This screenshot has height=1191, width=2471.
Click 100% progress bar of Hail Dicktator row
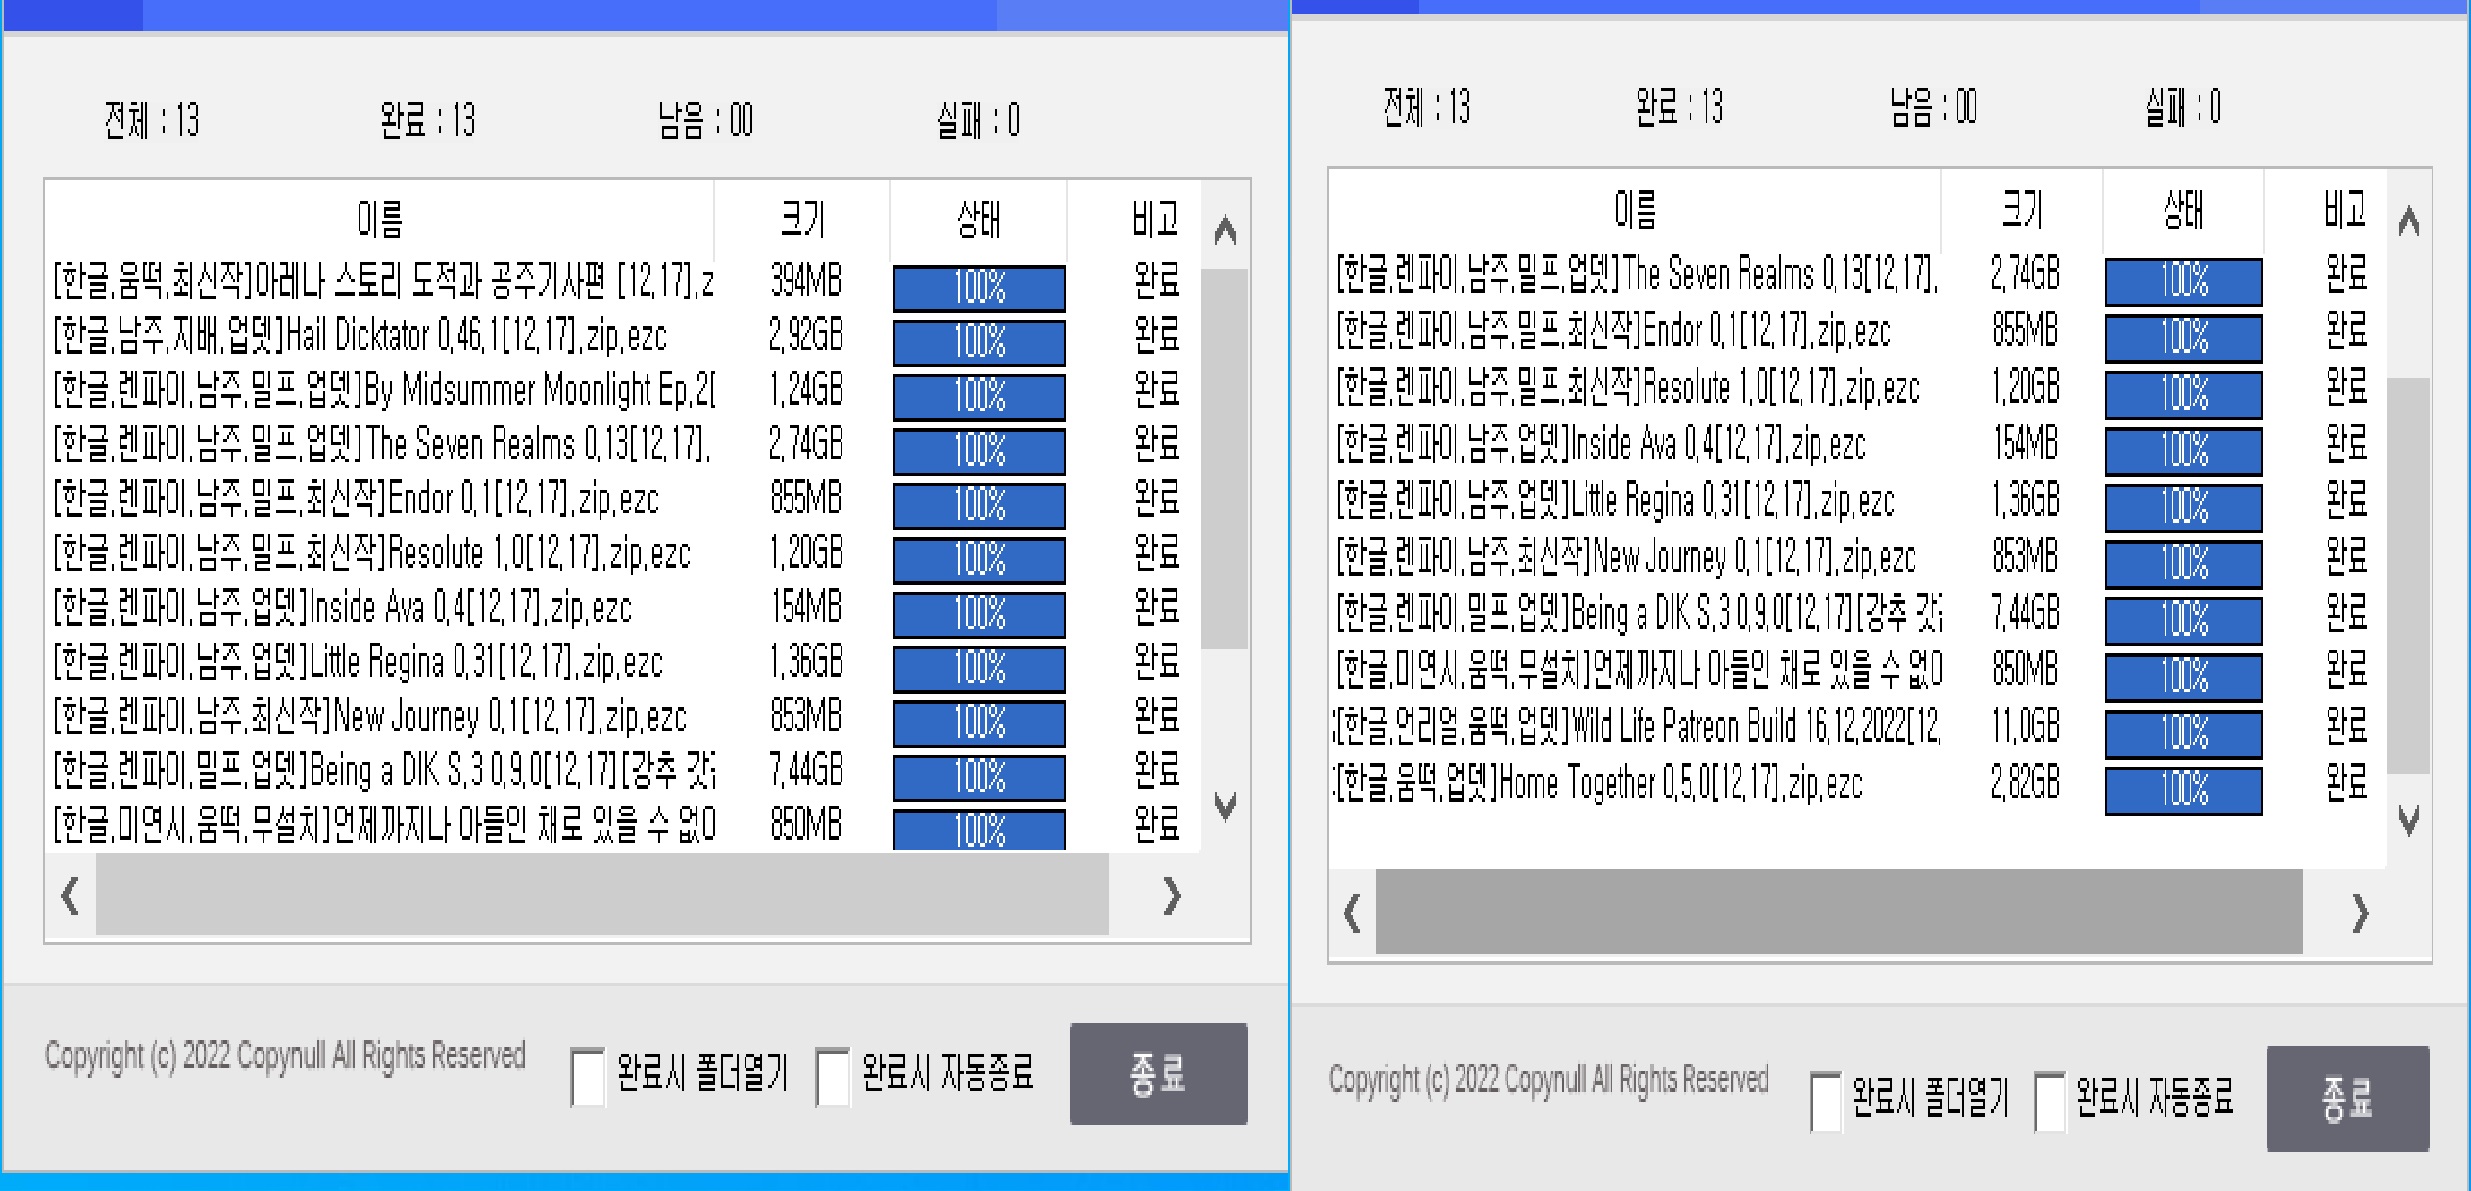tap(978, 342)
